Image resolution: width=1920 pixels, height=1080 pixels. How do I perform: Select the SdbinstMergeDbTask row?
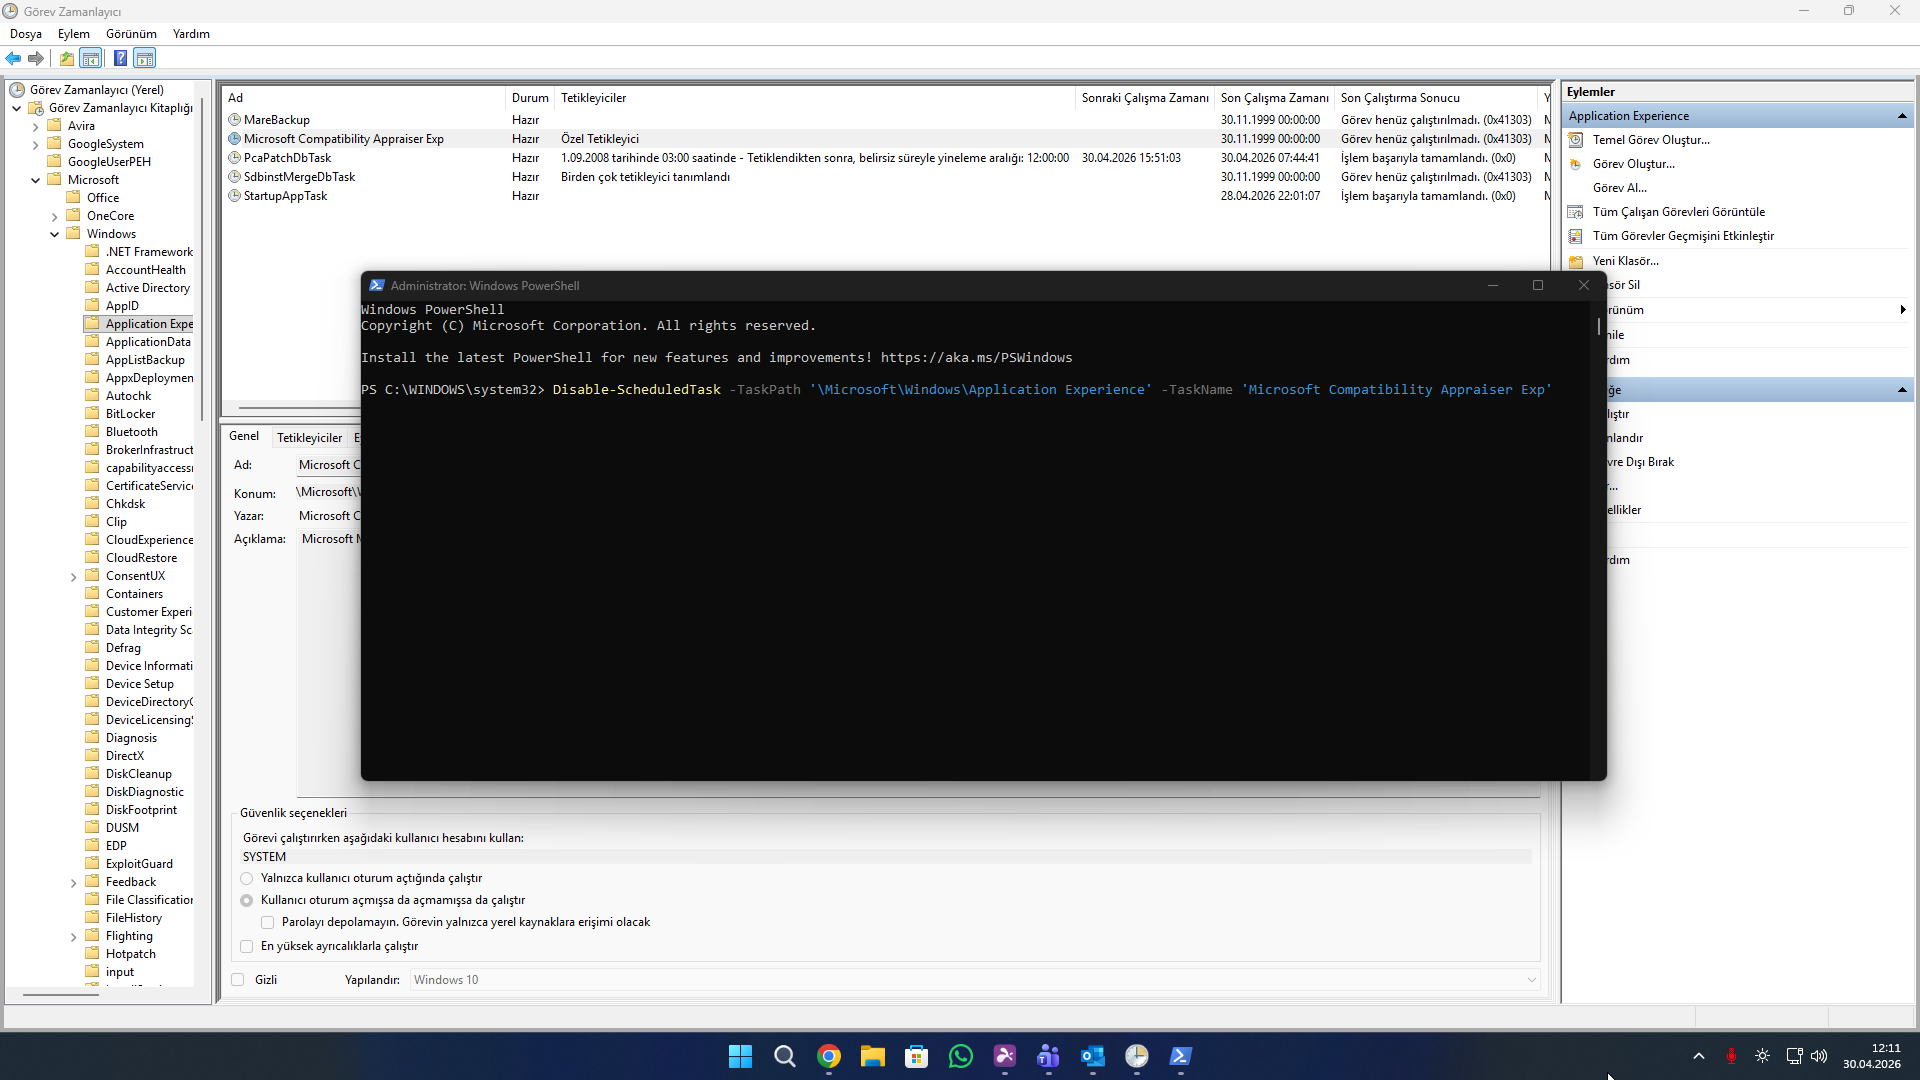click(x=885, y=177)
